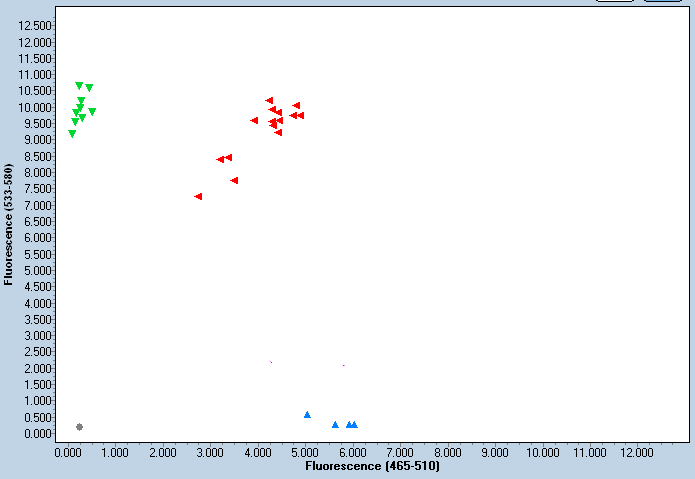
Task: Select the leftmost blue triangle data point
Action: pyautogui.click(x=307, y=414)
